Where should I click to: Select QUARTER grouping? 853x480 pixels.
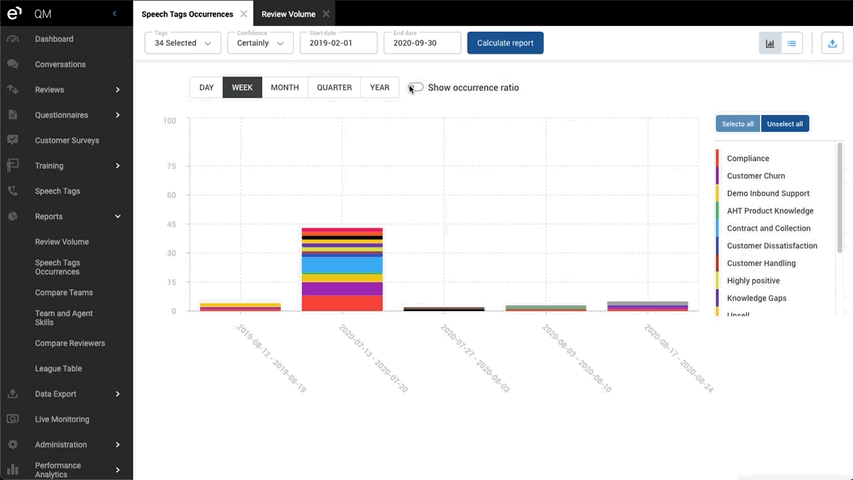click(x=334, y=88)
